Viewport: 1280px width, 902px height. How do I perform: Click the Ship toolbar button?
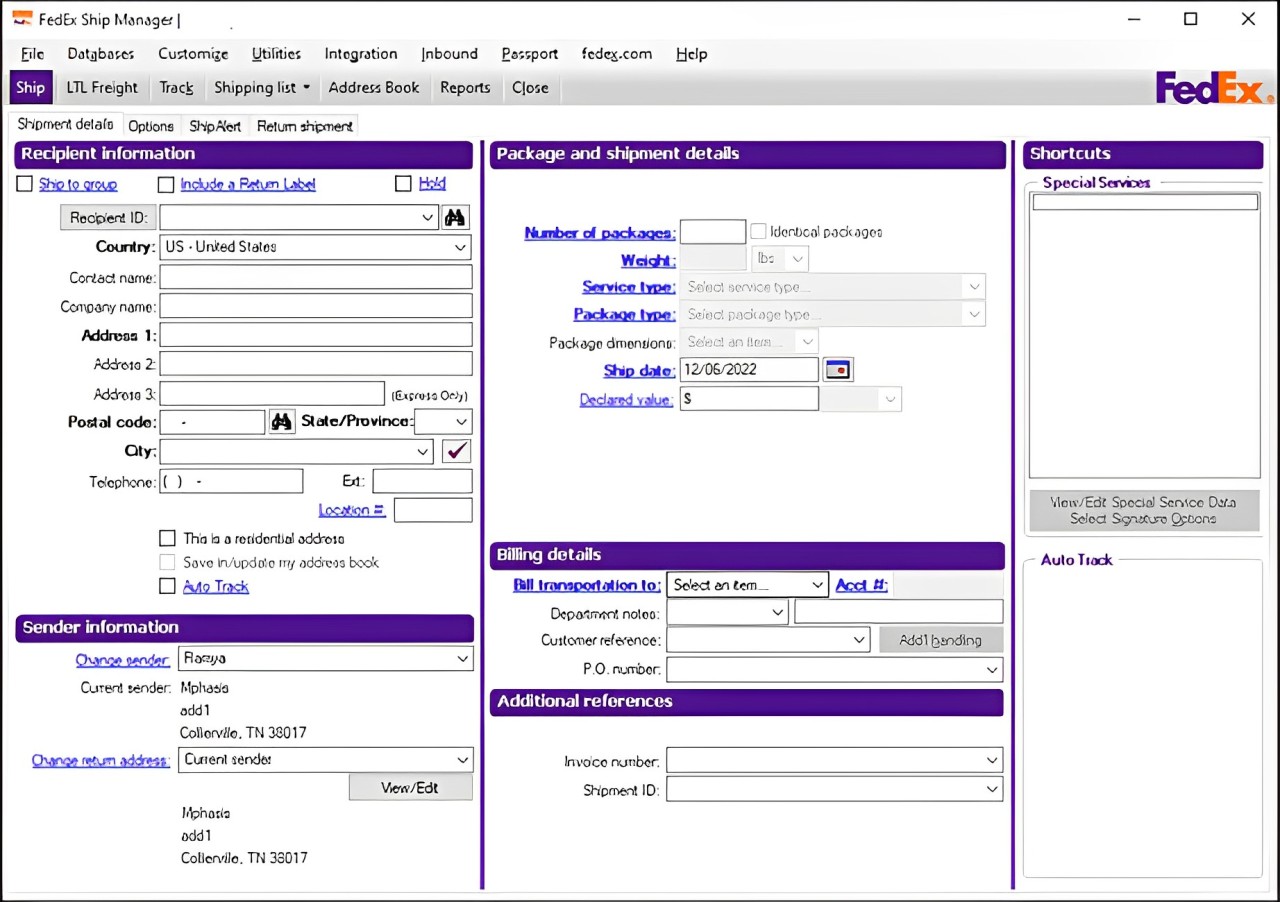point(30,88)
